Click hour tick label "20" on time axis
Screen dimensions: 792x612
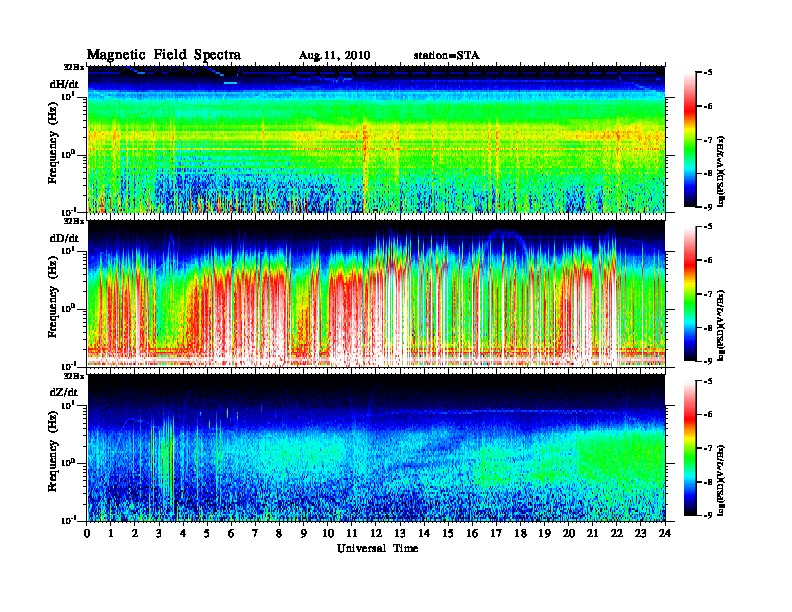point(568,533)
